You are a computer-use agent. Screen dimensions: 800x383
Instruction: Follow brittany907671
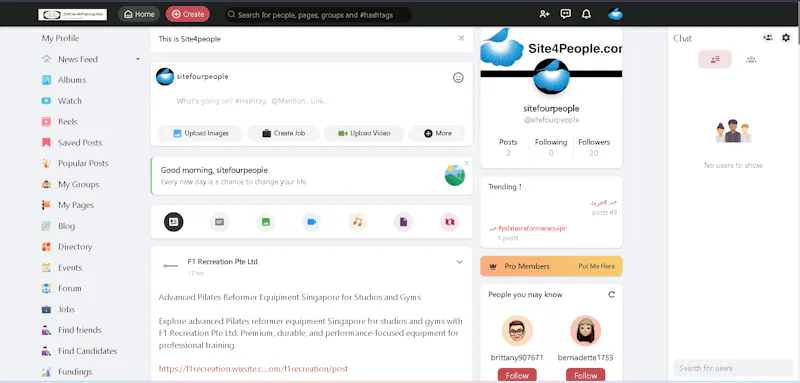pyautogui.click(x=517, y=375)
